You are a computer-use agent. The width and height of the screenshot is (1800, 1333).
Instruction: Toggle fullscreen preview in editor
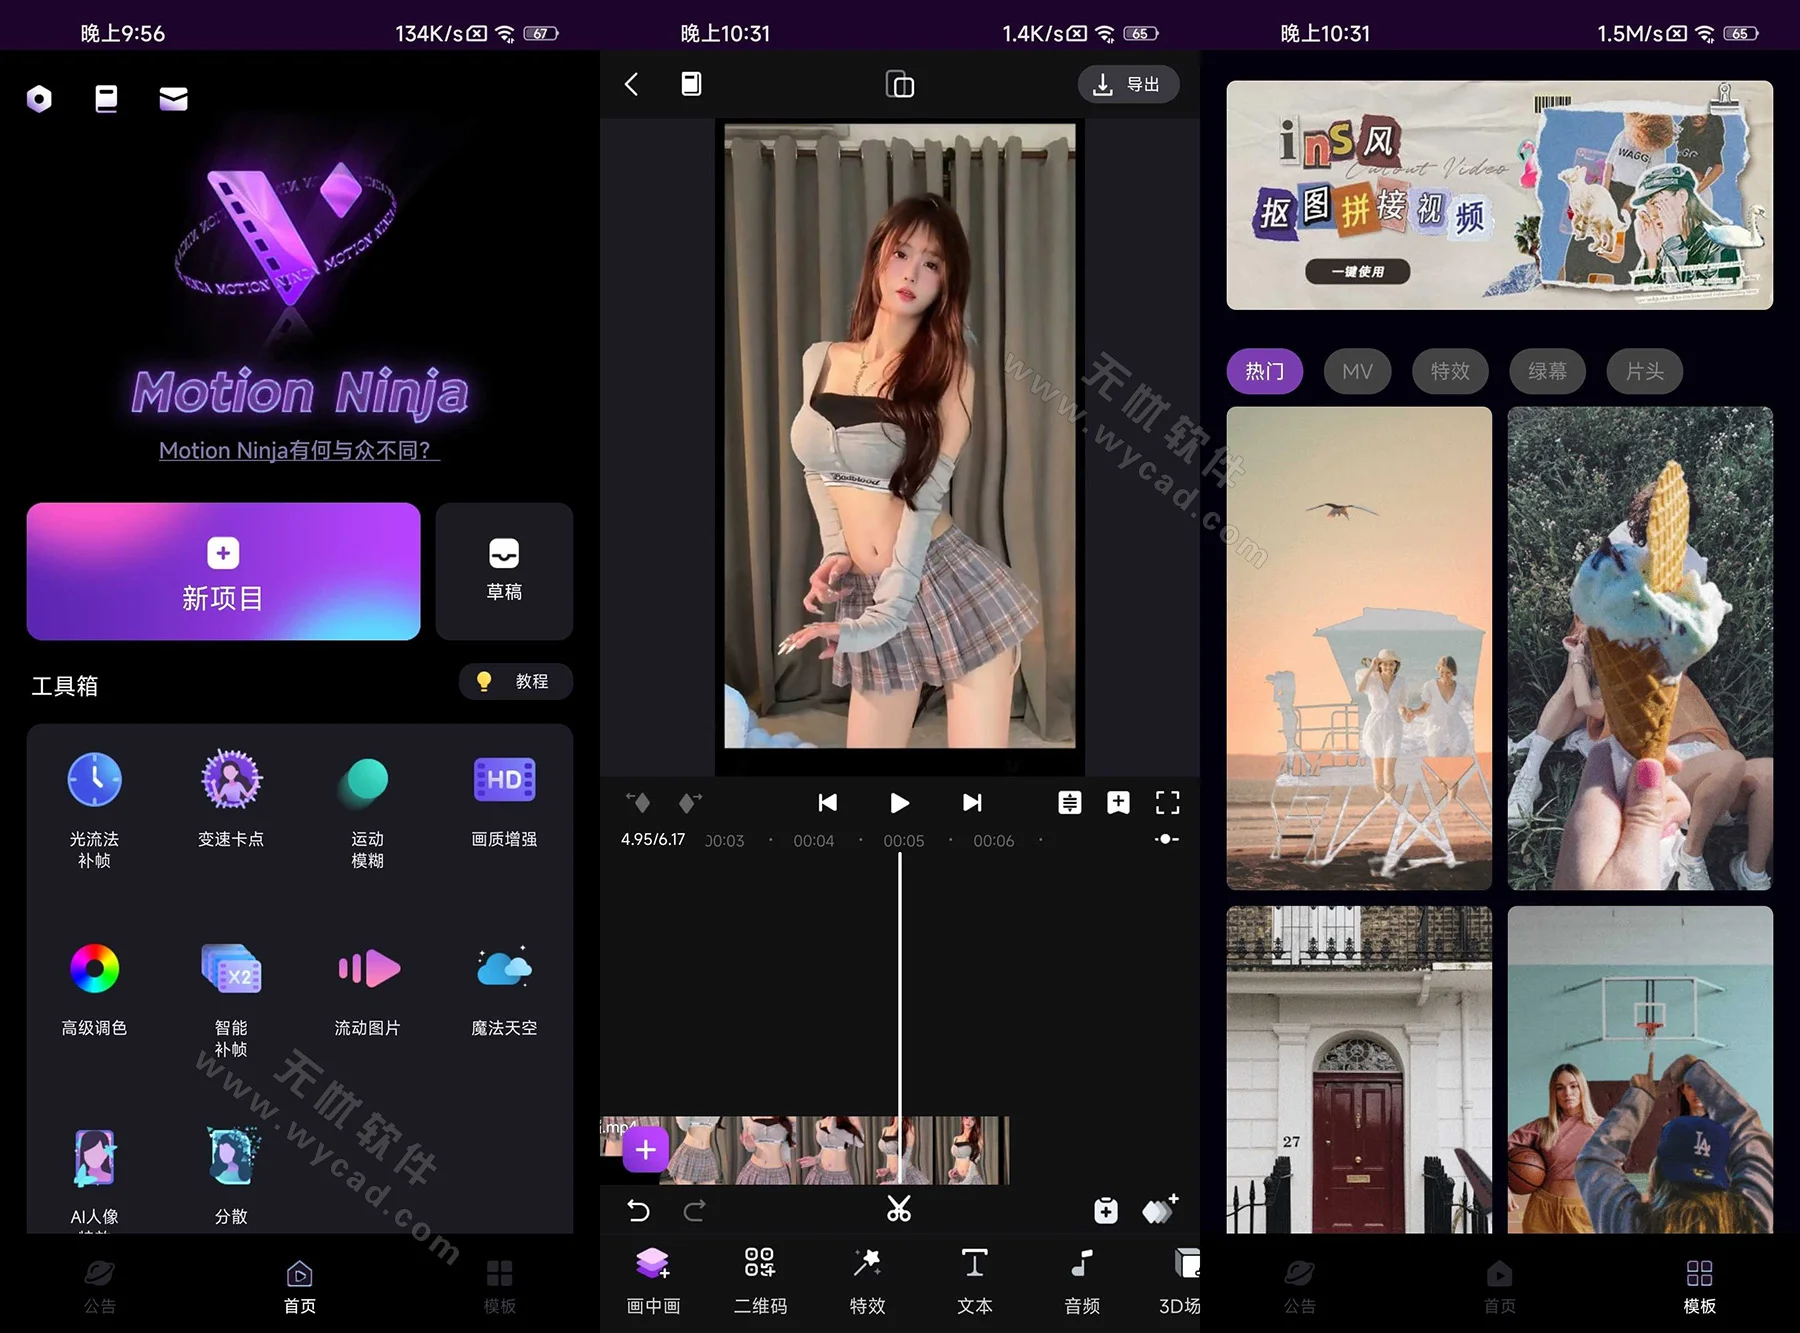(1167, 803)
